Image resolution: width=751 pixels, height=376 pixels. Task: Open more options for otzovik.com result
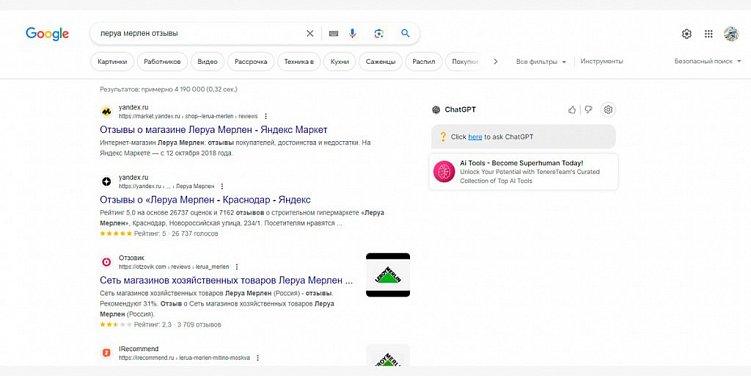tap(236, 266)
